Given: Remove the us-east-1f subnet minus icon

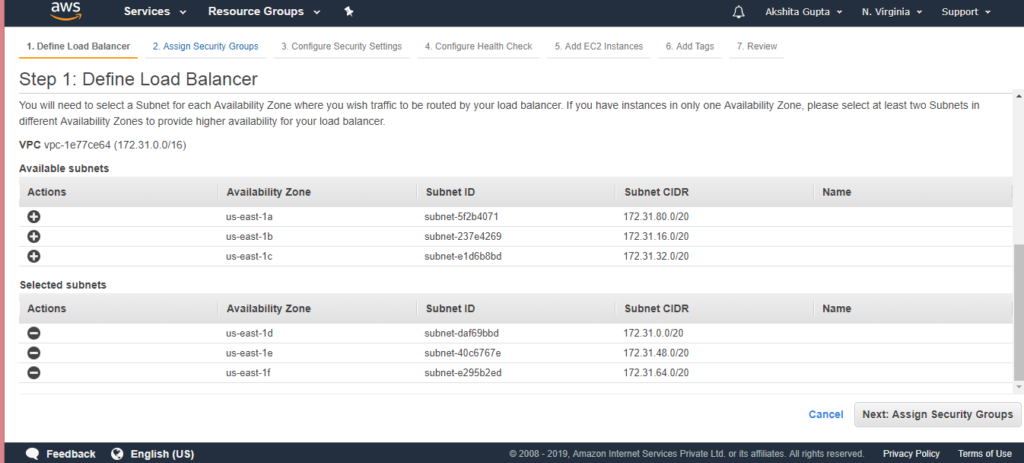Looking at the screenshot, I should [x=34, y=373].
